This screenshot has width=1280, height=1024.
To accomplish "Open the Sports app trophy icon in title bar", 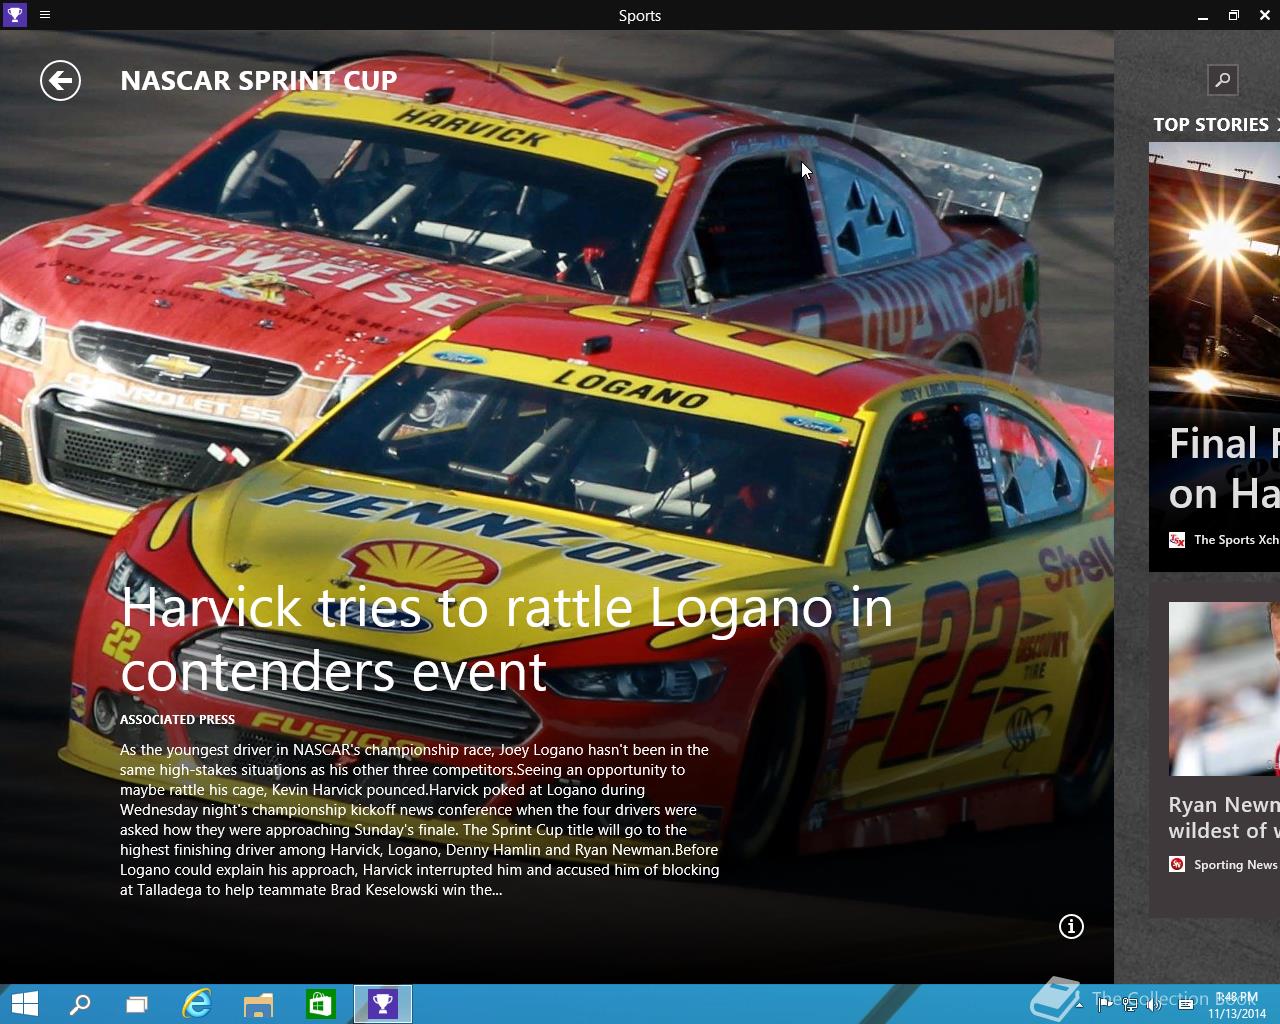I will pyautogui.click(x=14, y=15).
